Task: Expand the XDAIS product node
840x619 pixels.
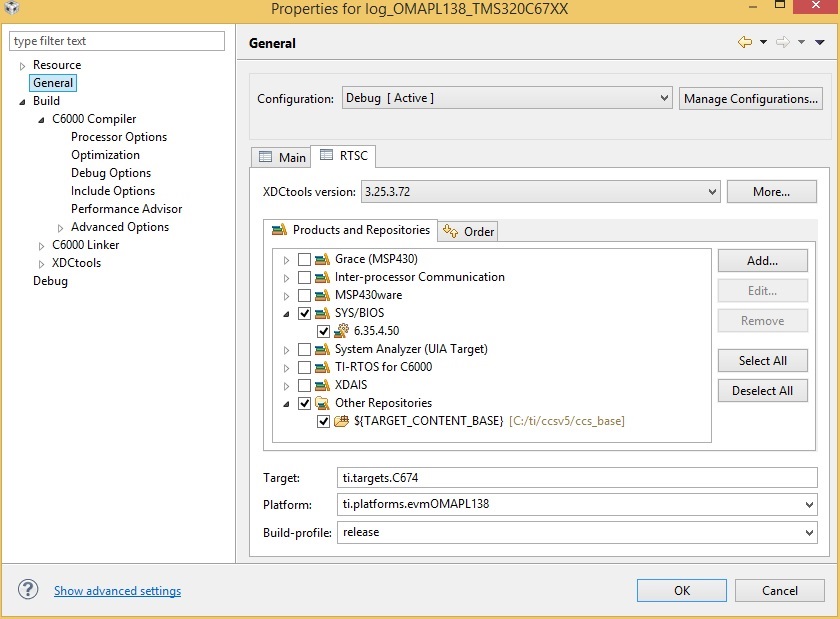Action: [286, 386]
